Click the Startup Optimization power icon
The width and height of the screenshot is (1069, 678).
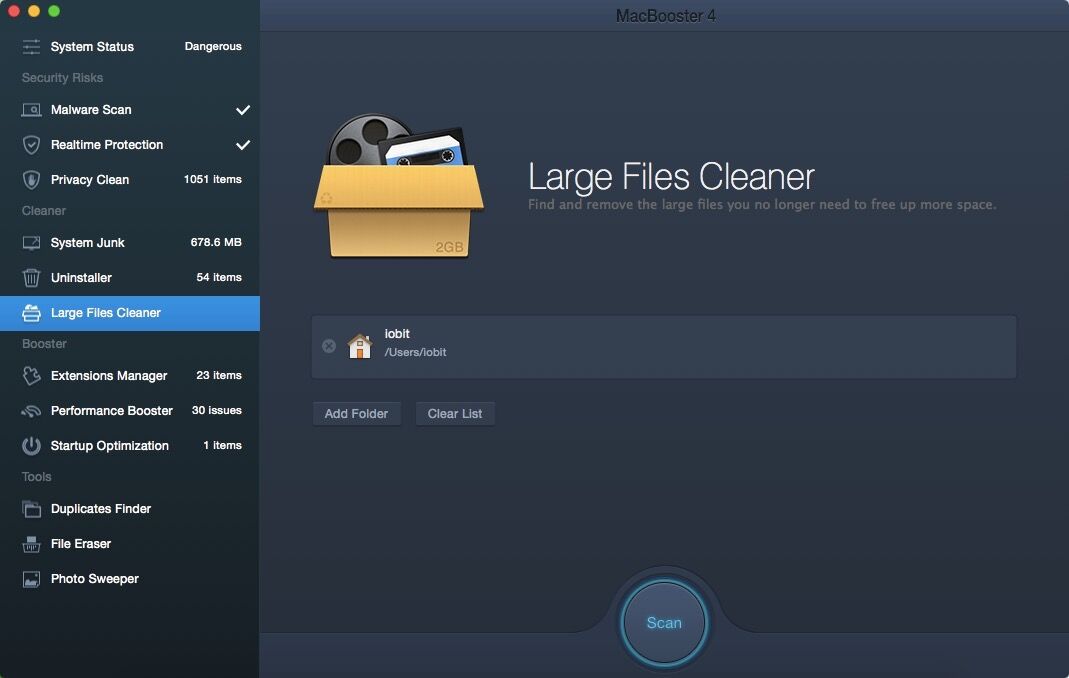pos(31,446)
